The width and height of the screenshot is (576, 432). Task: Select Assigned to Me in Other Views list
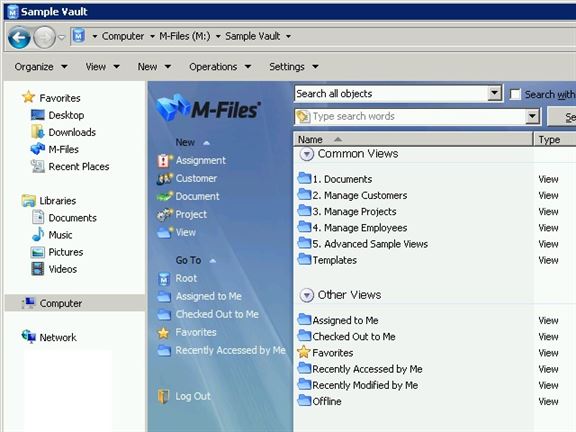tap(338, 320)
